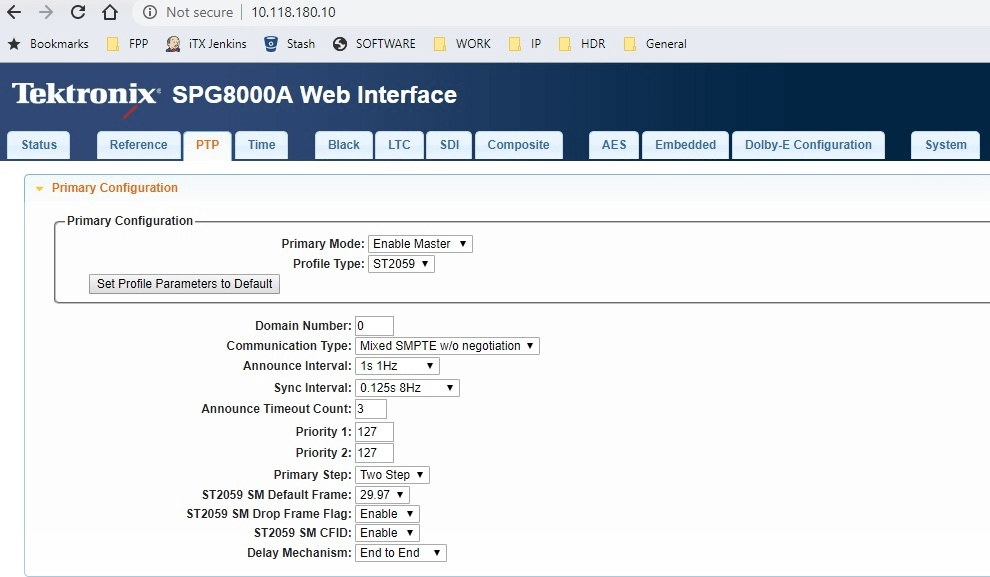Open the iTX Jenkins bookmark

(x=206, y=44)
